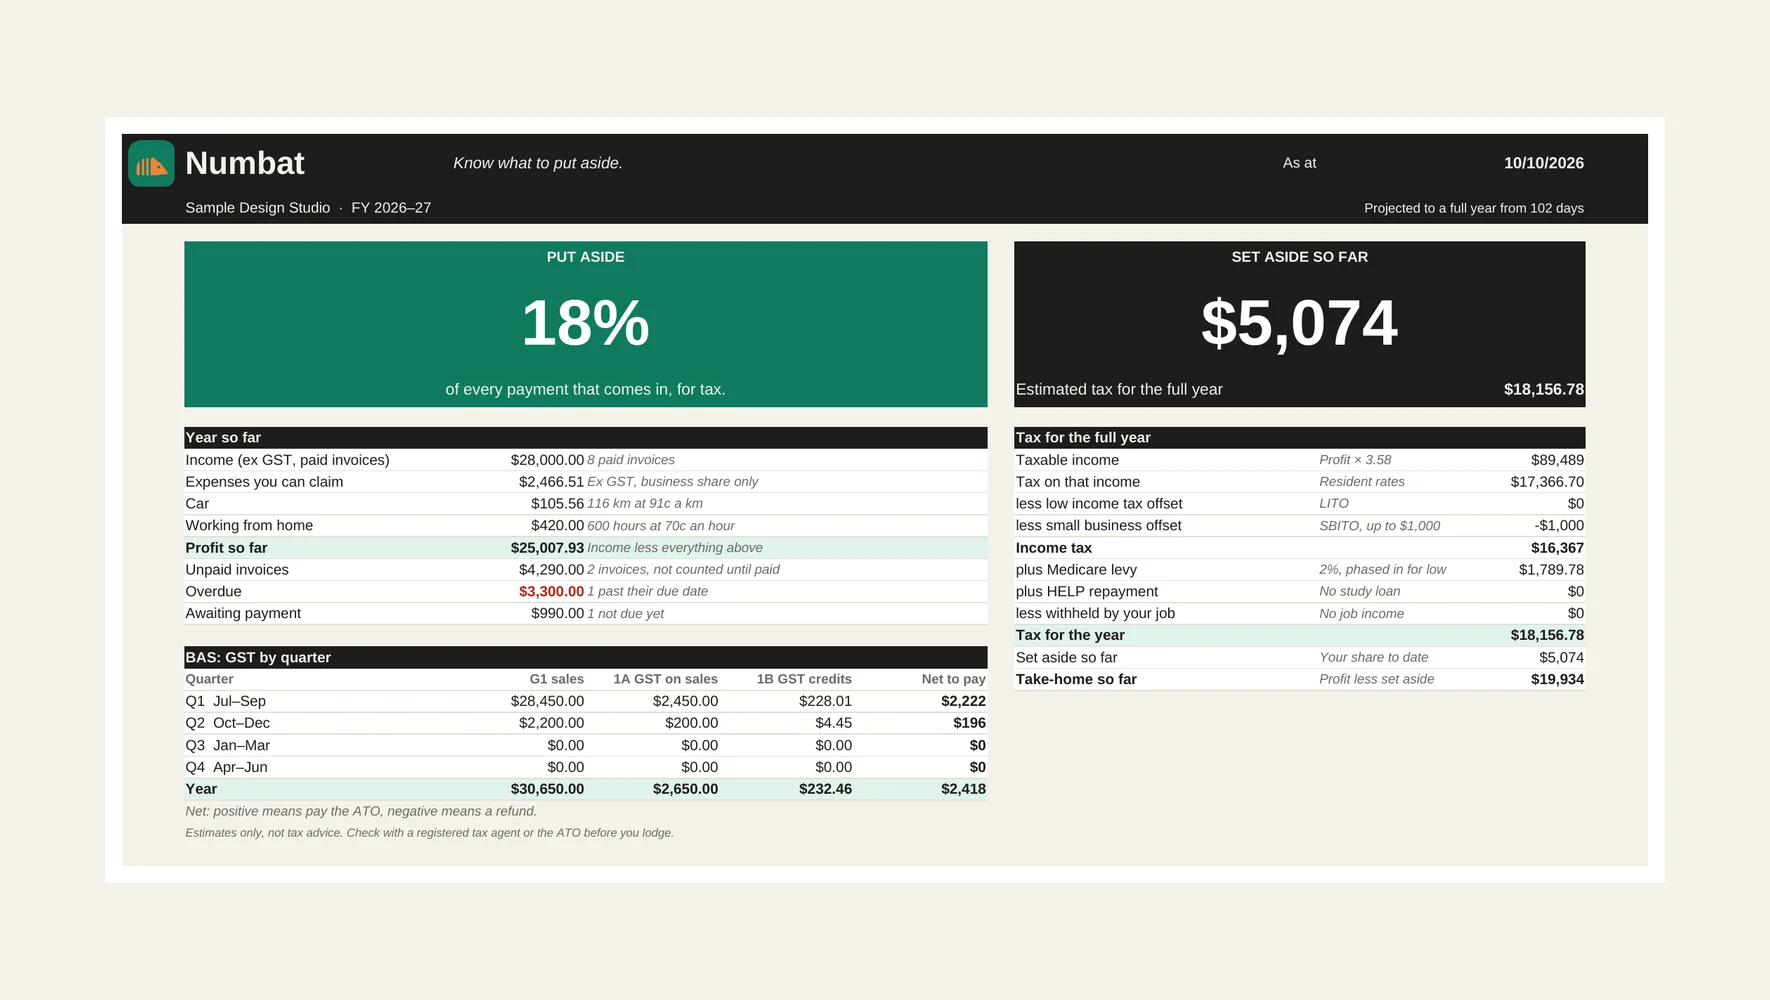
Task: Select Income tax value $16,367
Action: point(1557,548)
